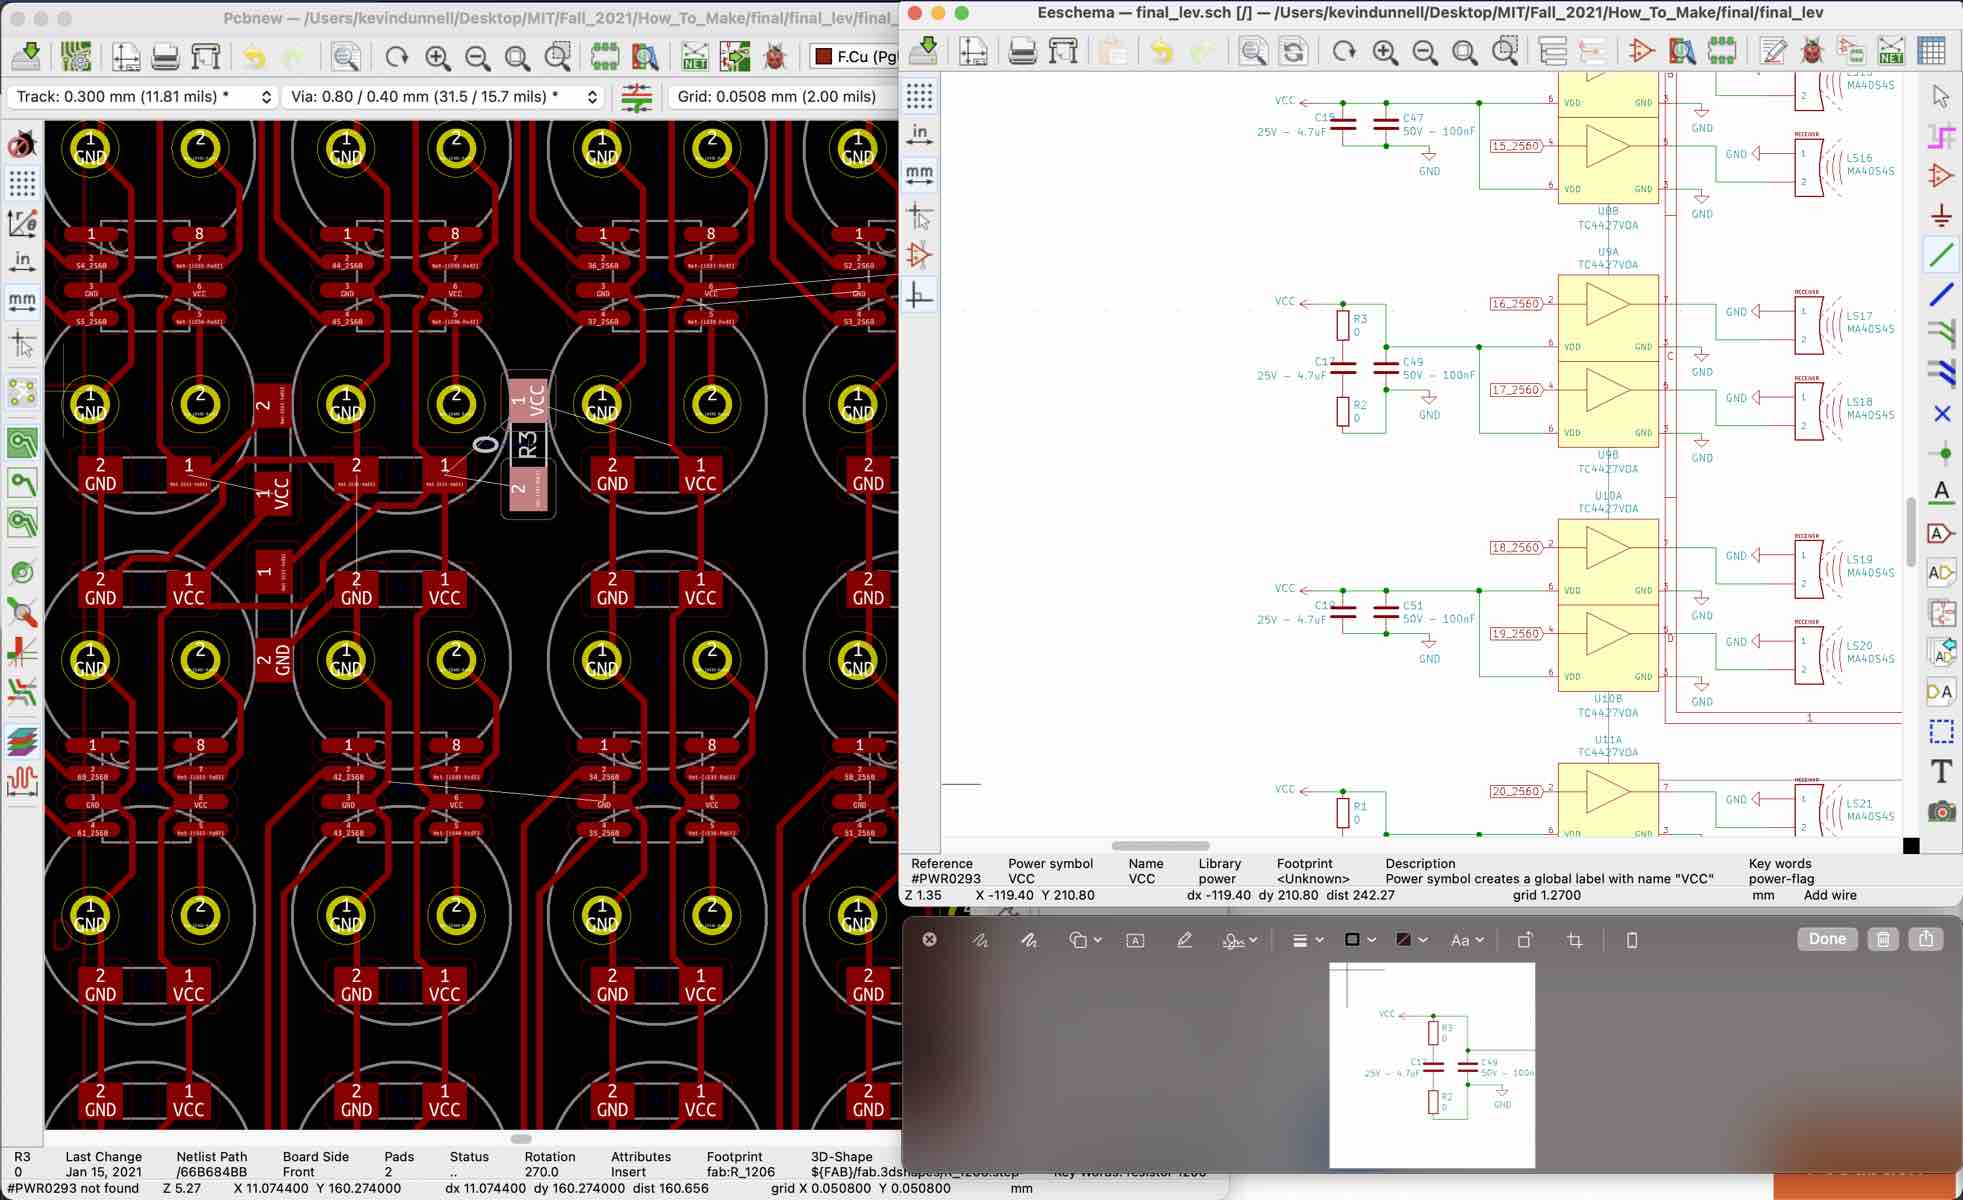Open the Track width dropdown in Pcbnew
Screen dimensions: 1963x1200
pyautogui.click(x=265, y=96)
